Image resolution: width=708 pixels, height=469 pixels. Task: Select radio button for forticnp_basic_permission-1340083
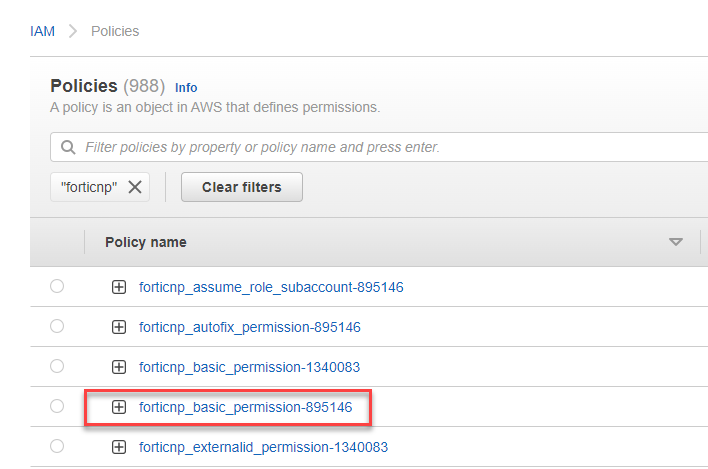pos(57,366)
